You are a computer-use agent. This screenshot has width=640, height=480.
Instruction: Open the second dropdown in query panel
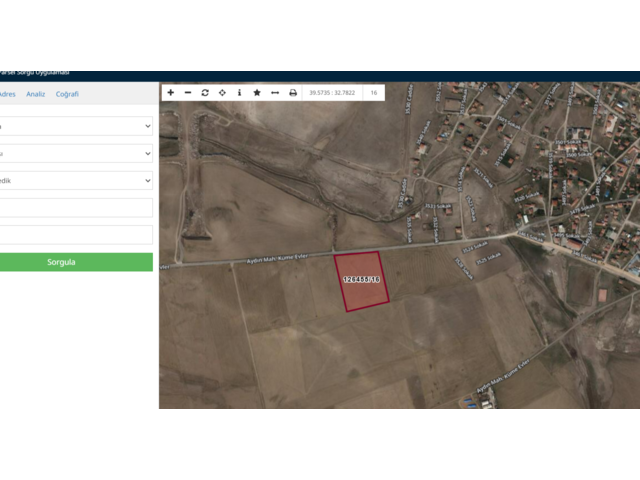click(75, 153)
